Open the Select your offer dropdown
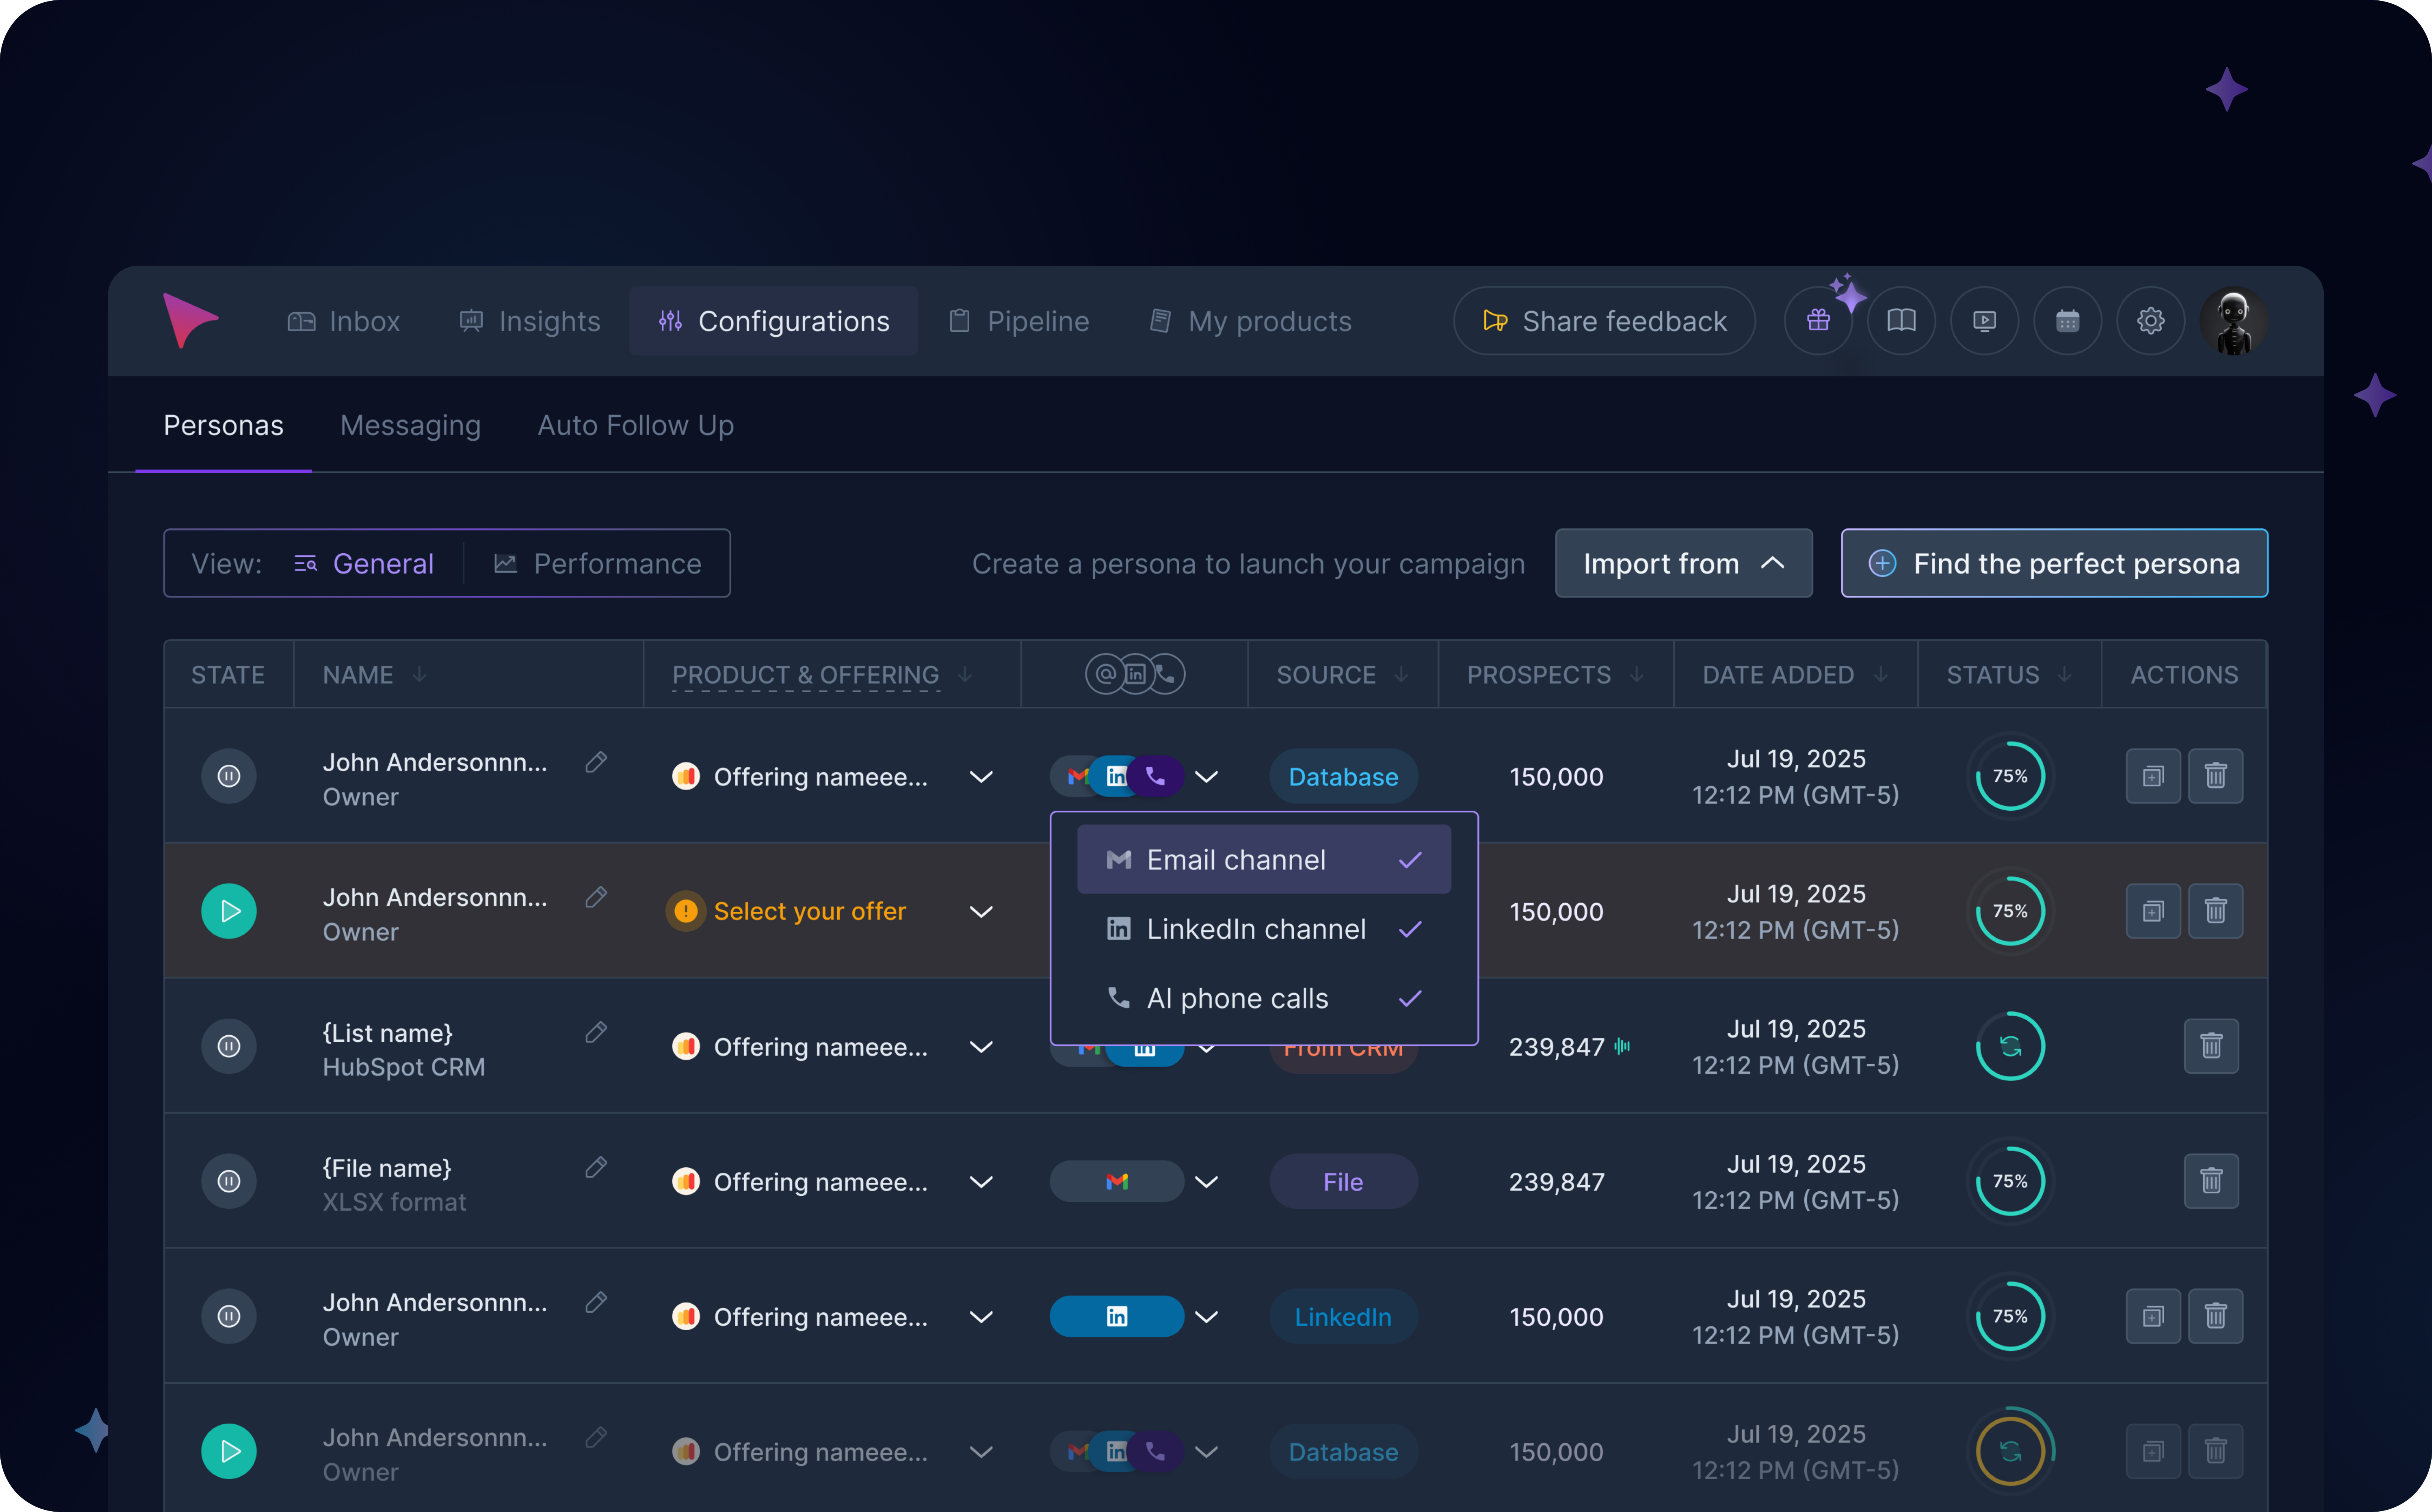Screen dimensions: 2432x1512 981,911
